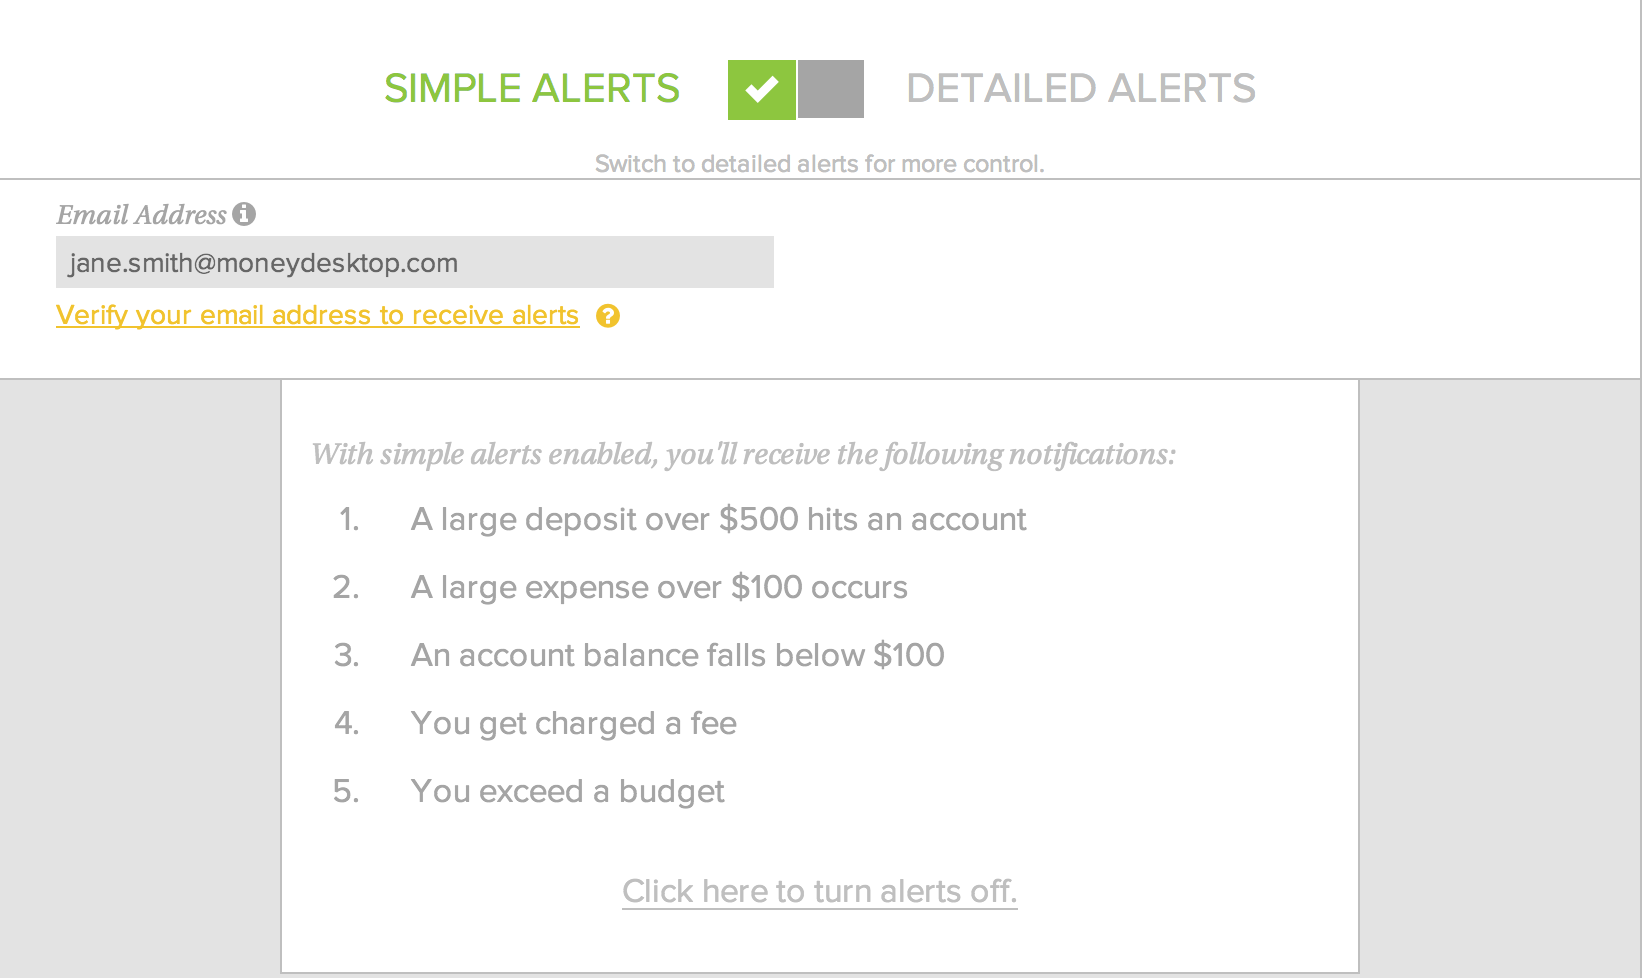1642x978 pixels.
Task: Click the jane.smith email input field
Action: pyautogui.click(x=415, y=262)
